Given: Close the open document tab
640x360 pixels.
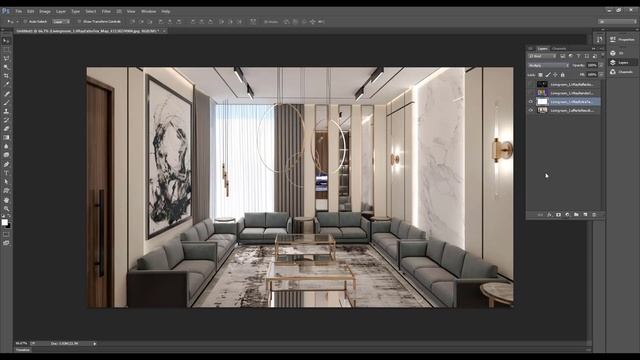Looking at the screenshot, I should (164, 31).
